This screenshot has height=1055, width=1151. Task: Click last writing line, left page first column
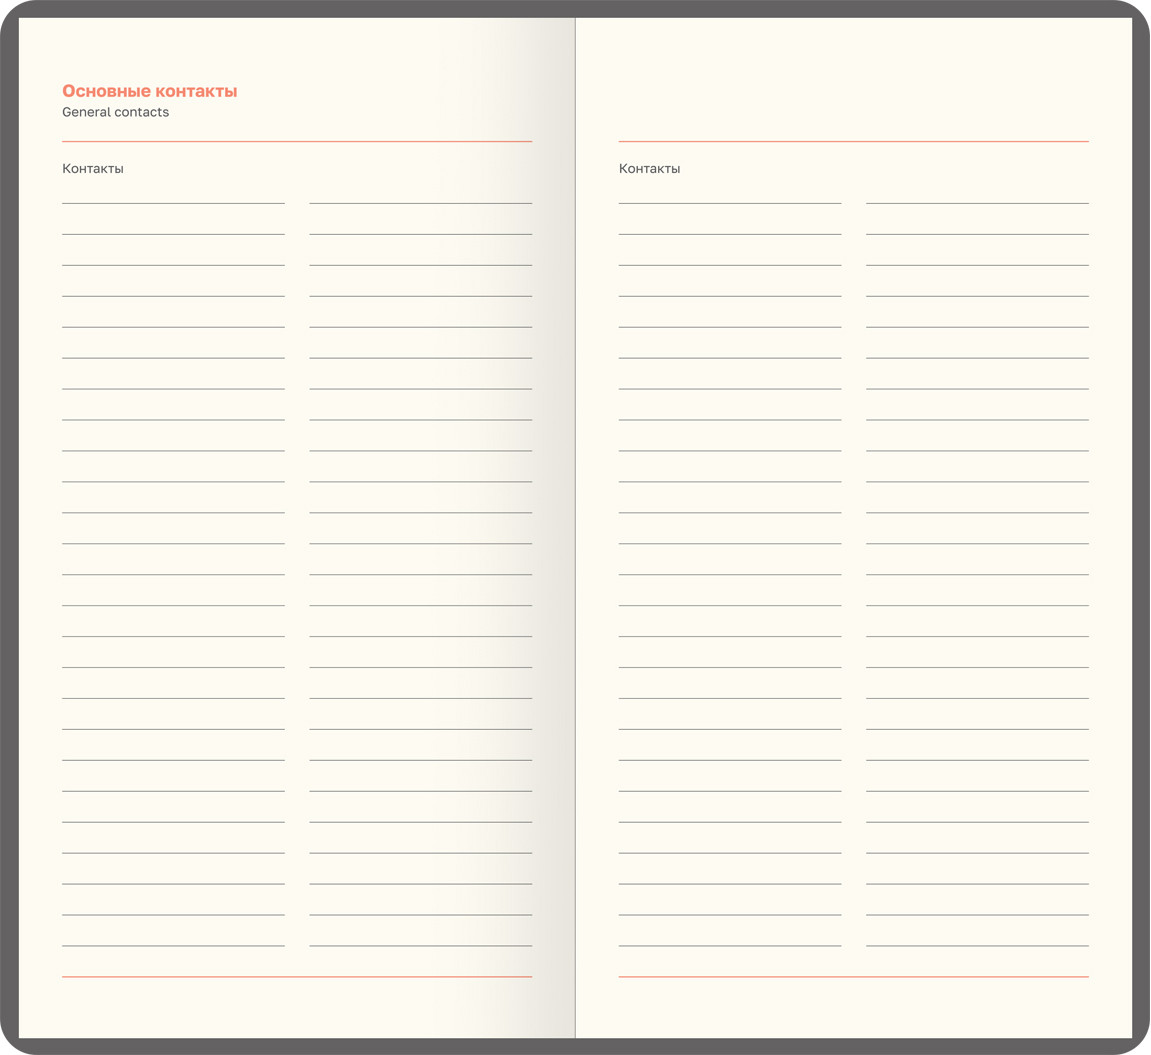point(173,946)
